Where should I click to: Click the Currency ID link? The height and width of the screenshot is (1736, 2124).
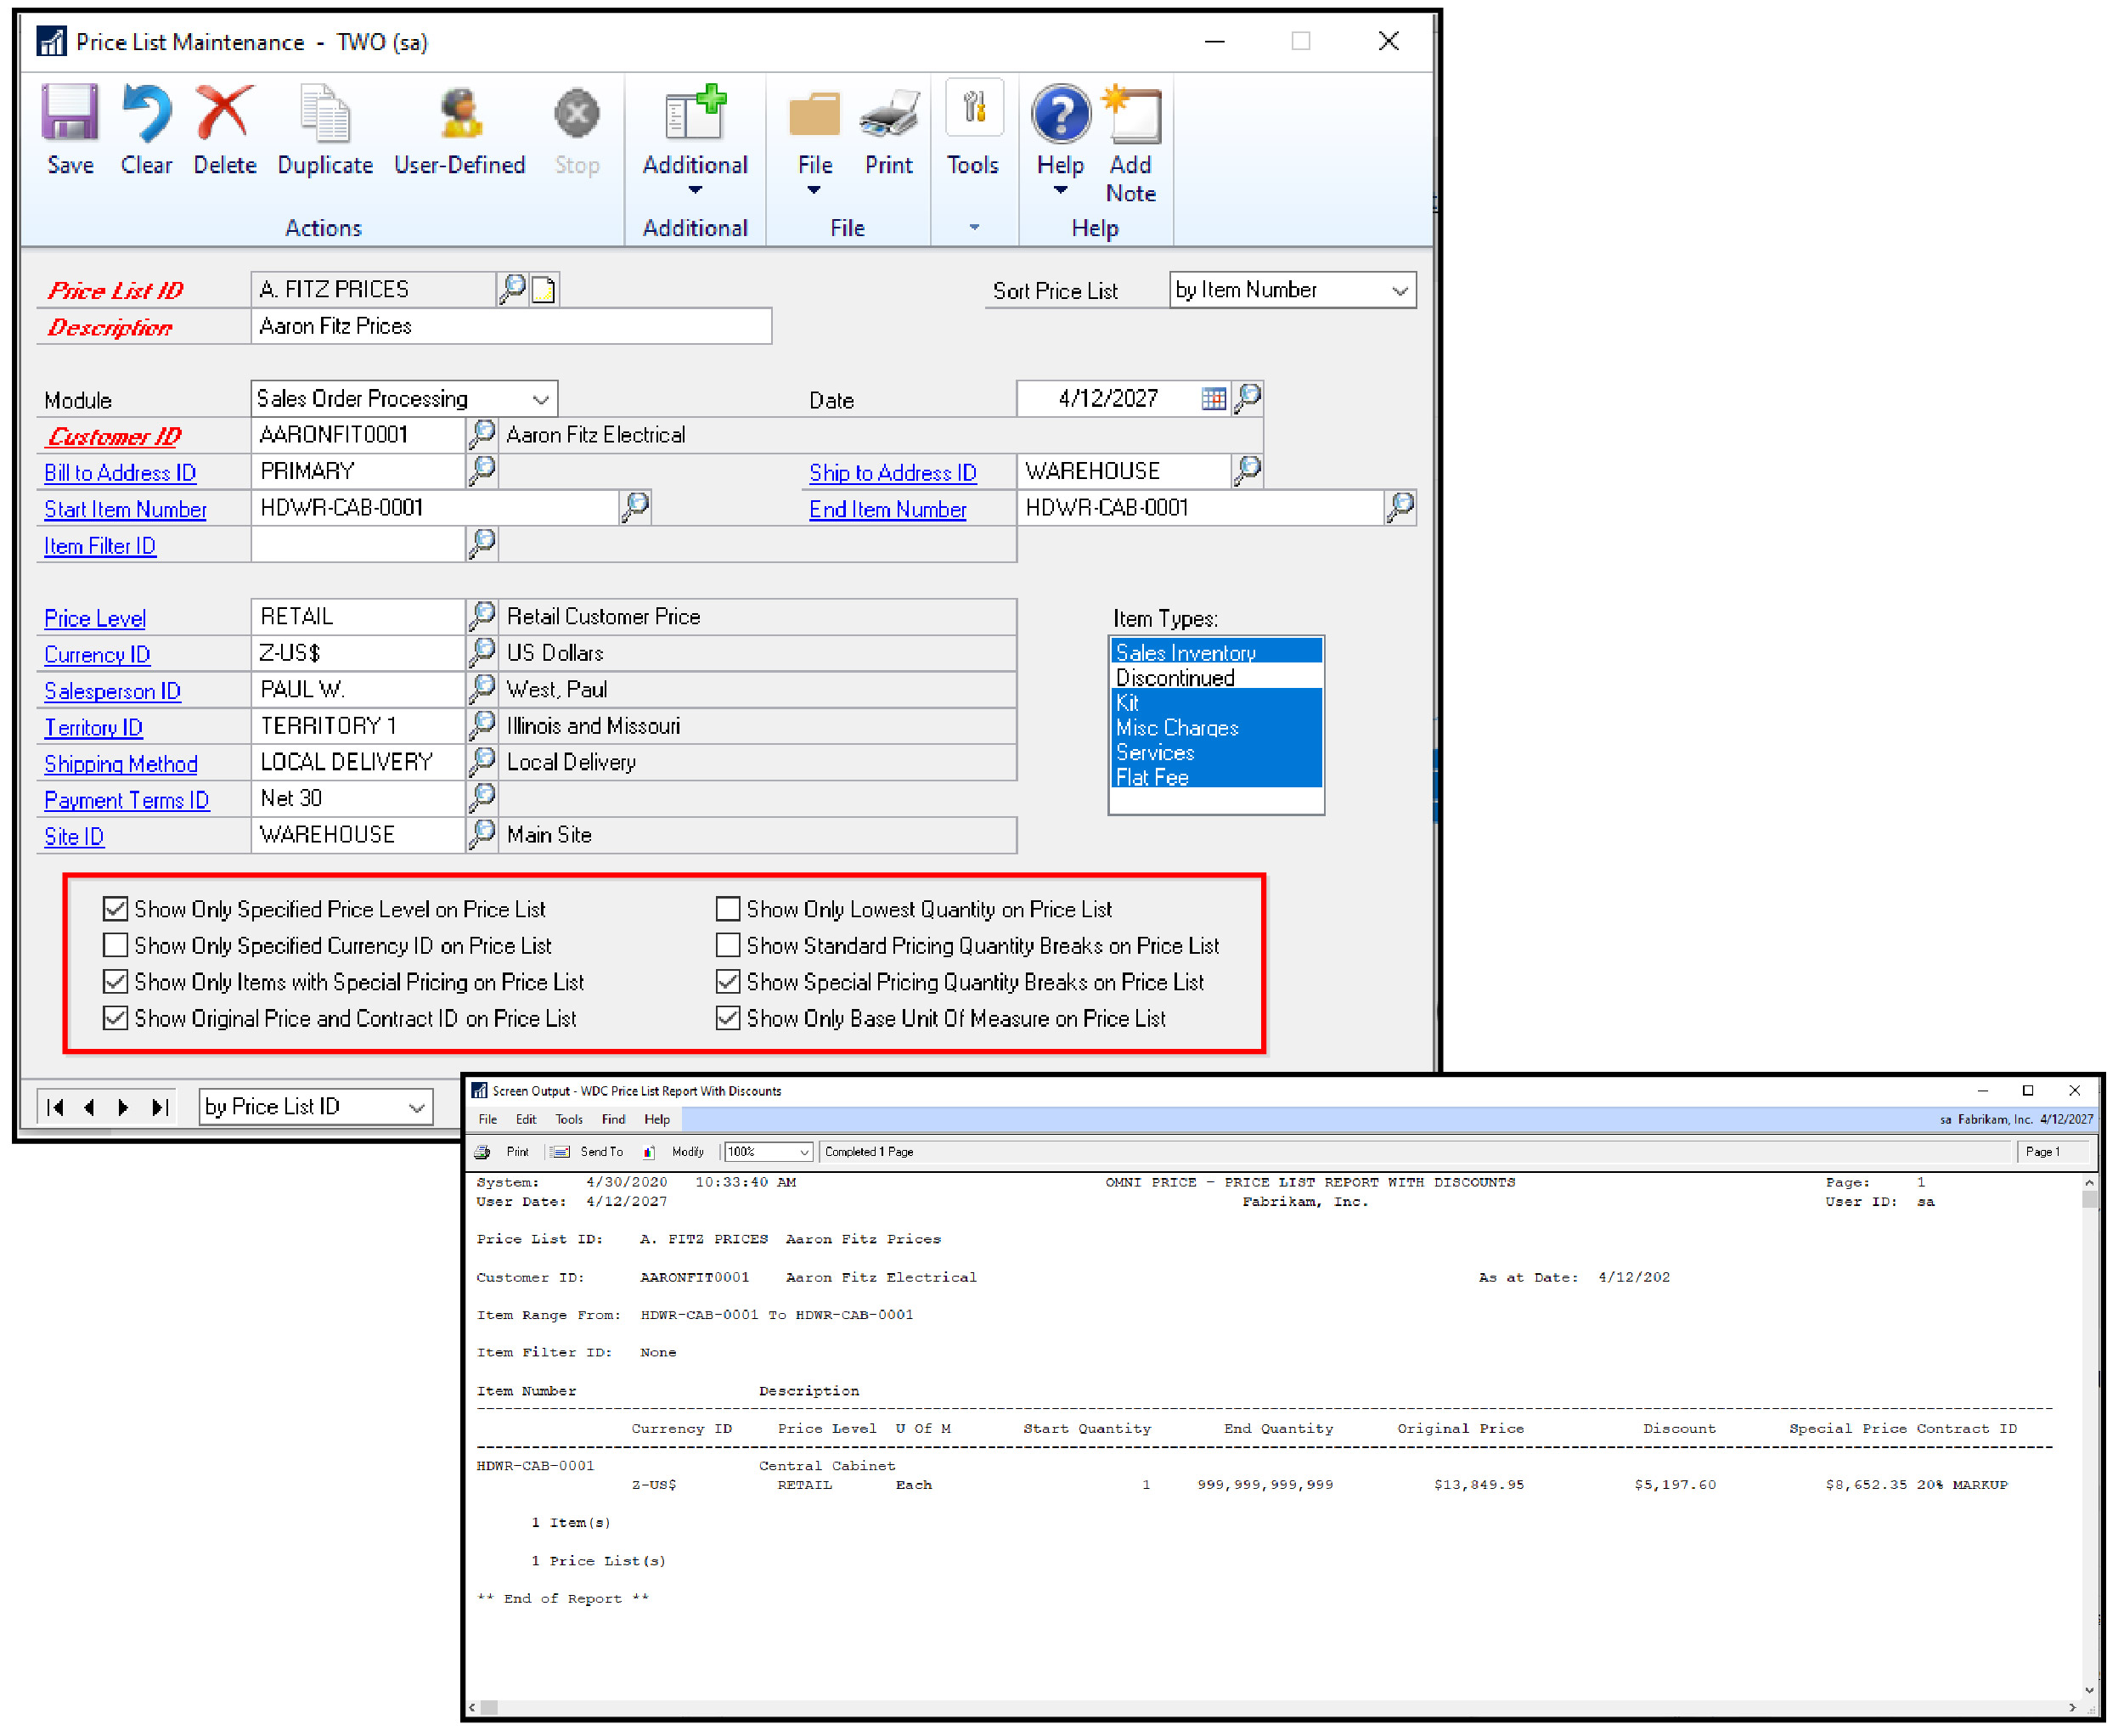click(97, 654)
